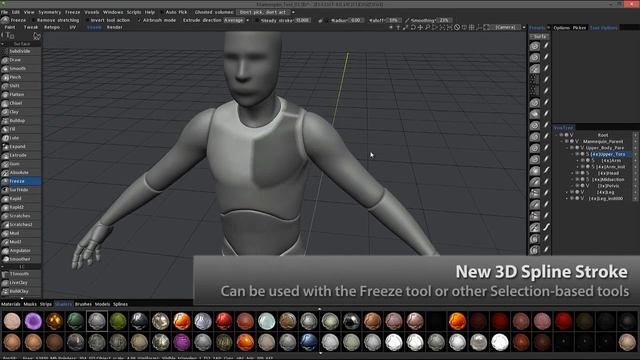The width and height of the screenshot is (640, 360).
Task: Toggle visibility of the [3x]Pelvis layer
Action: (577, 186)
